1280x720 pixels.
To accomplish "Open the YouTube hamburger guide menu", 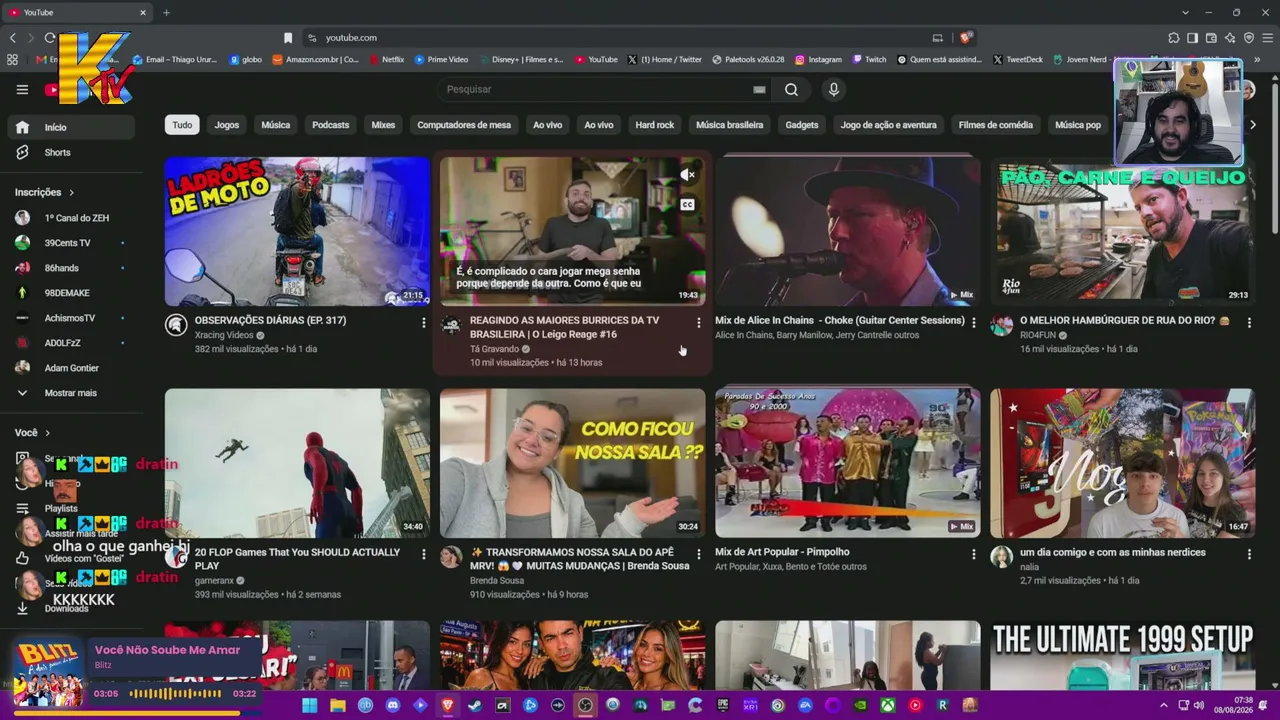I will point(22,89).
